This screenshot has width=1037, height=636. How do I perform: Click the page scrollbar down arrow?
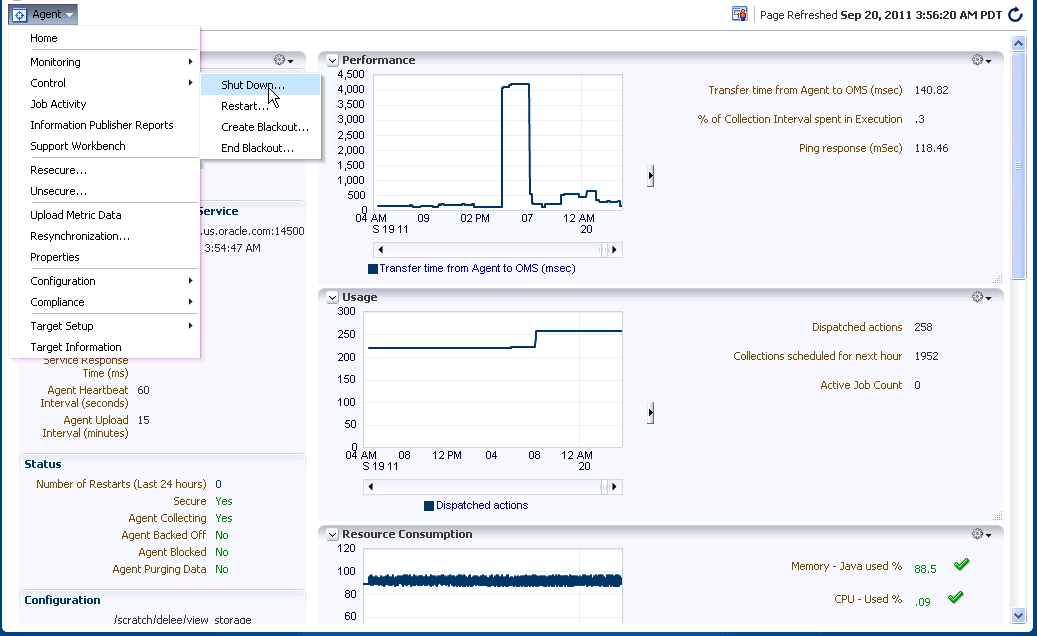pos(1018,616)
